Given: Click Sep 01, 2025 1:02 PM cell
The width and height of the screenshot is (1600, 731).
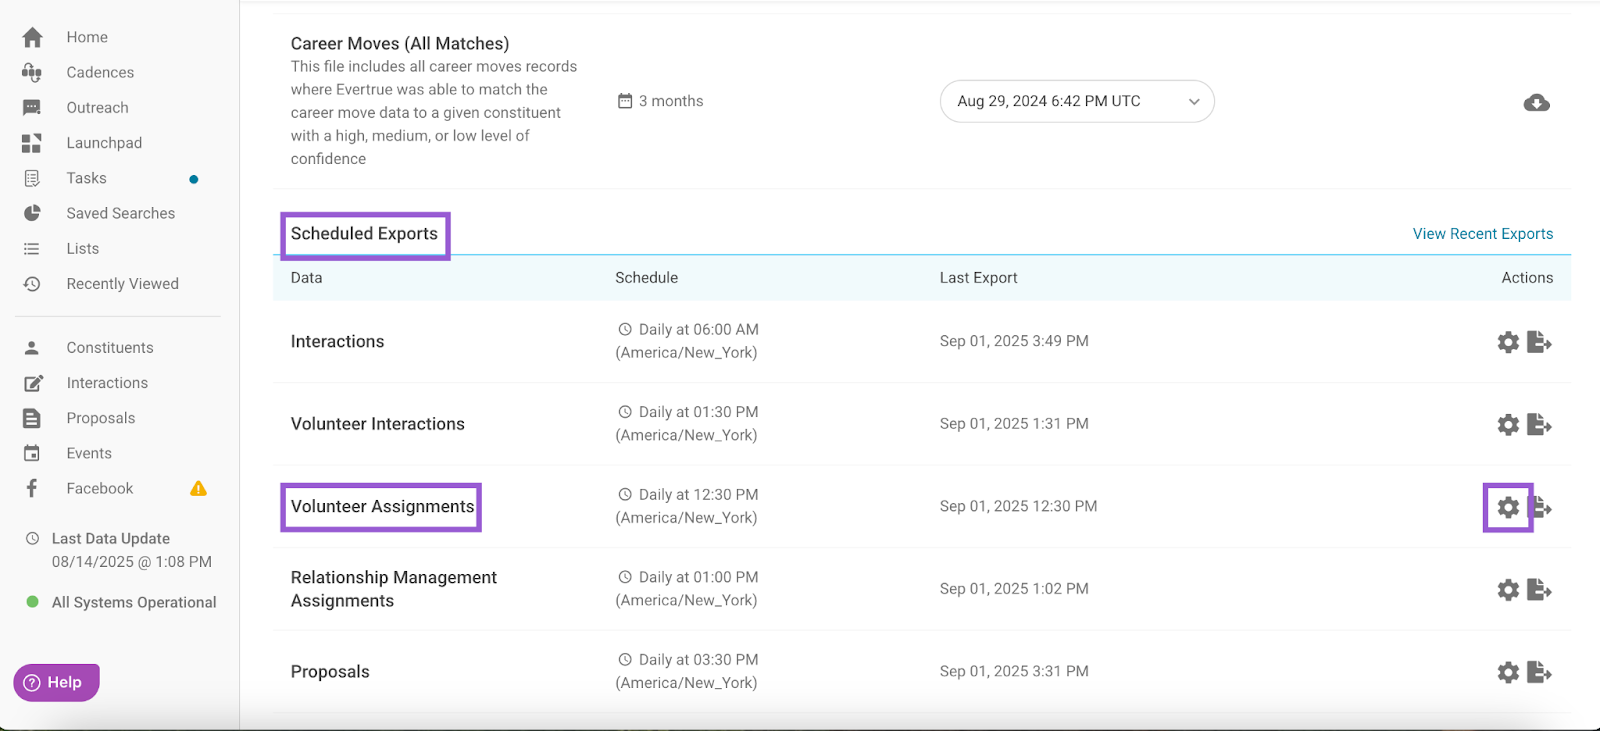Looking at the screenshot, I should tap(1014, 589).
